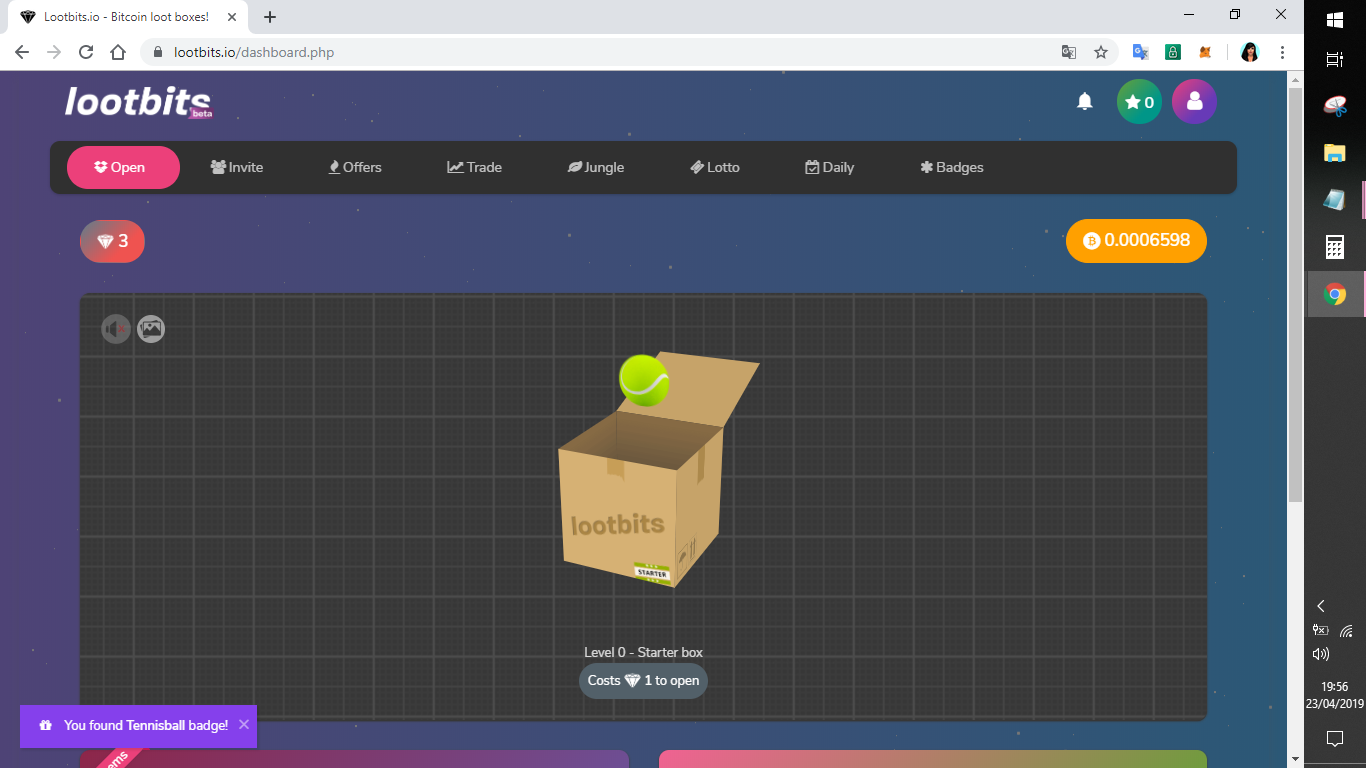The image size is (1366, 768).
Task: Open the green padlock extension
Action: [1173, 52]
